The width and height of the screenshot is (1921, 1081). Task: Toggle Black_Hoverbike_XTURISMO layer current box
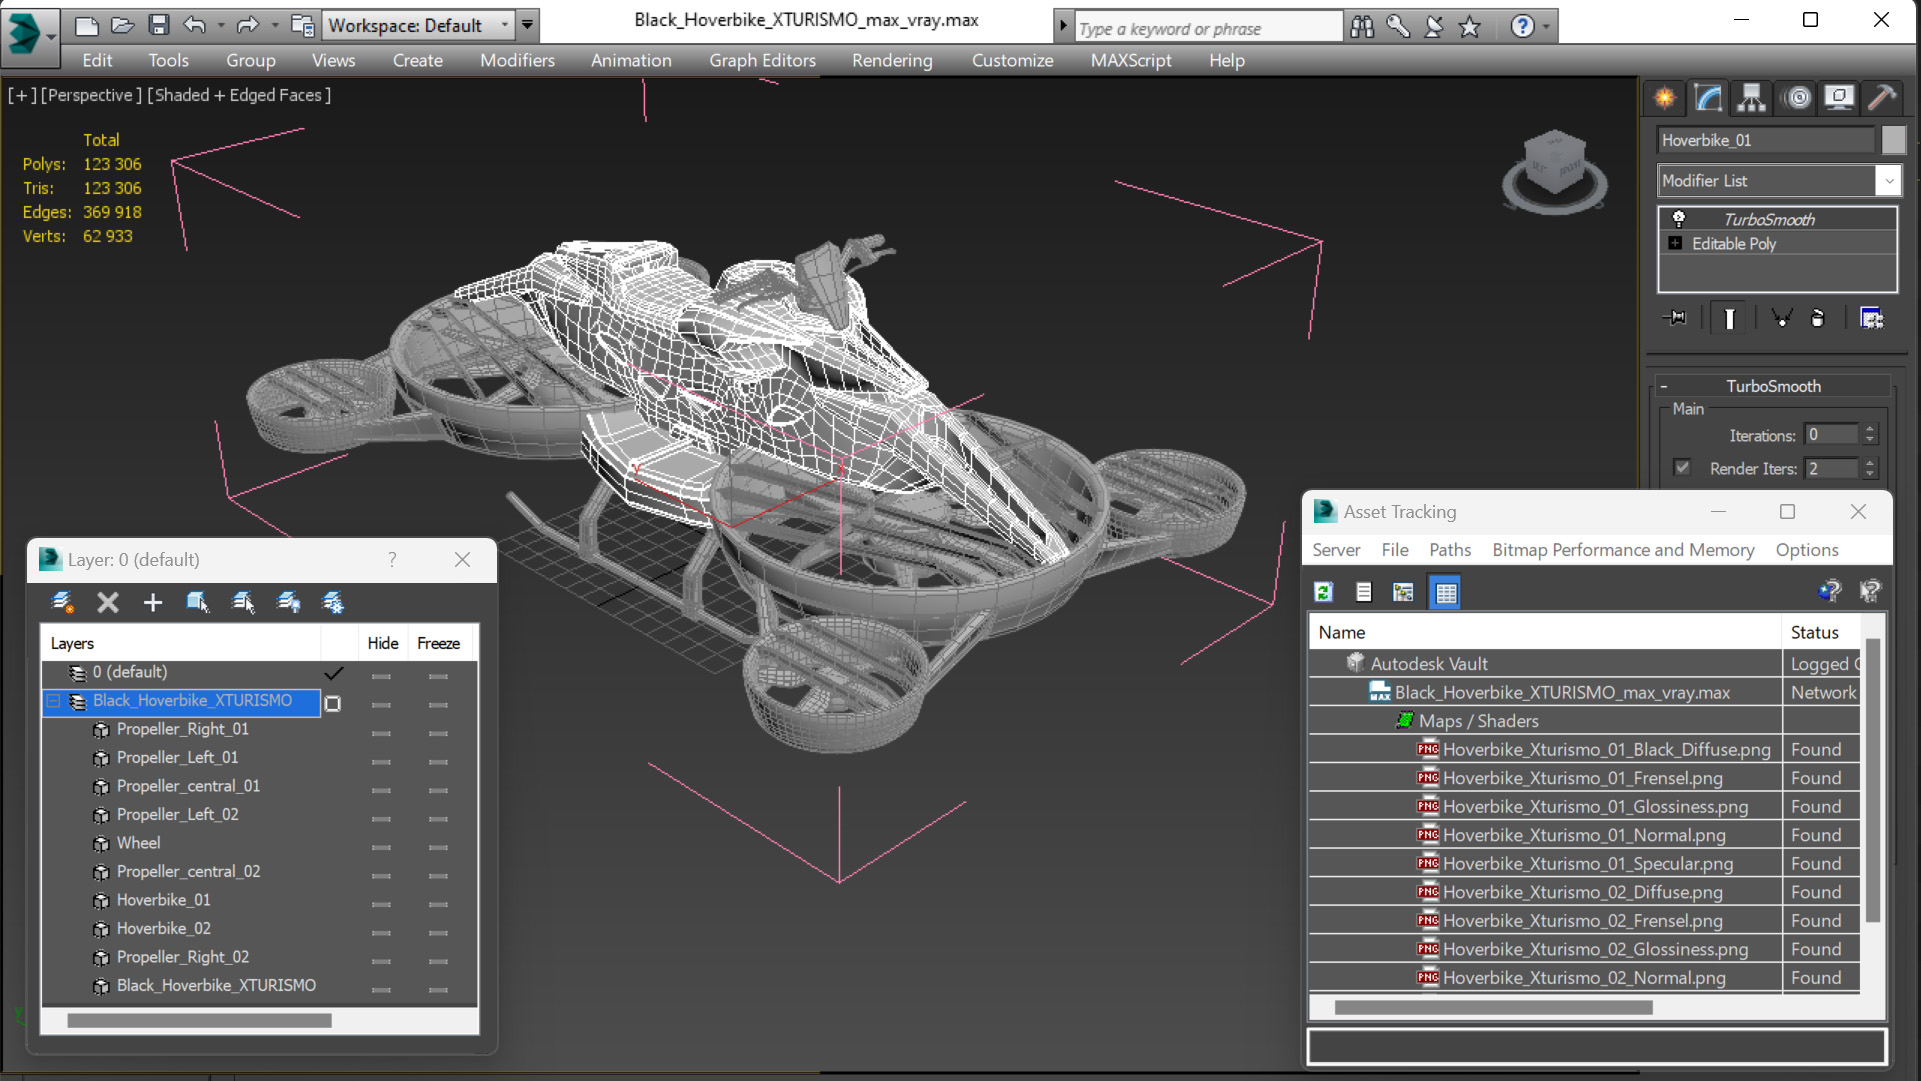coord(333,703)
